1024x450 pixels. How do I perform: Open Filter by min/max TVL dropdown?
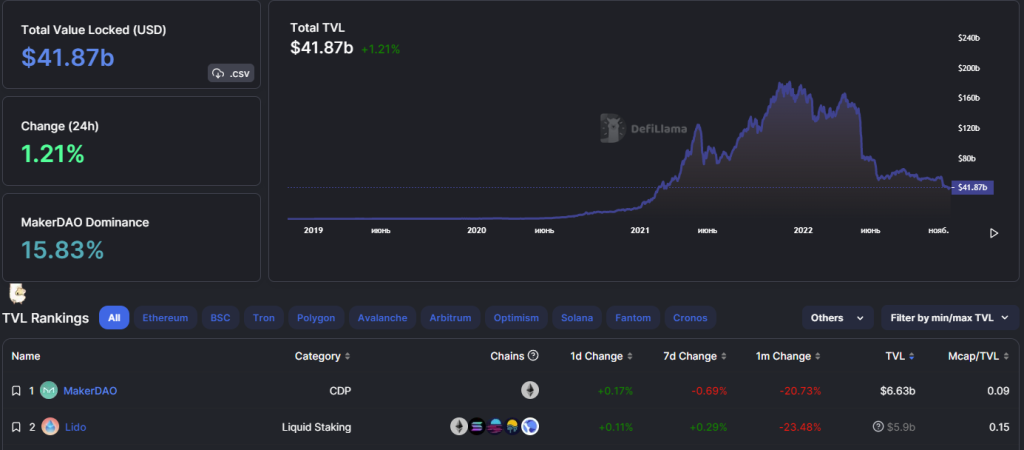(950, 318)
